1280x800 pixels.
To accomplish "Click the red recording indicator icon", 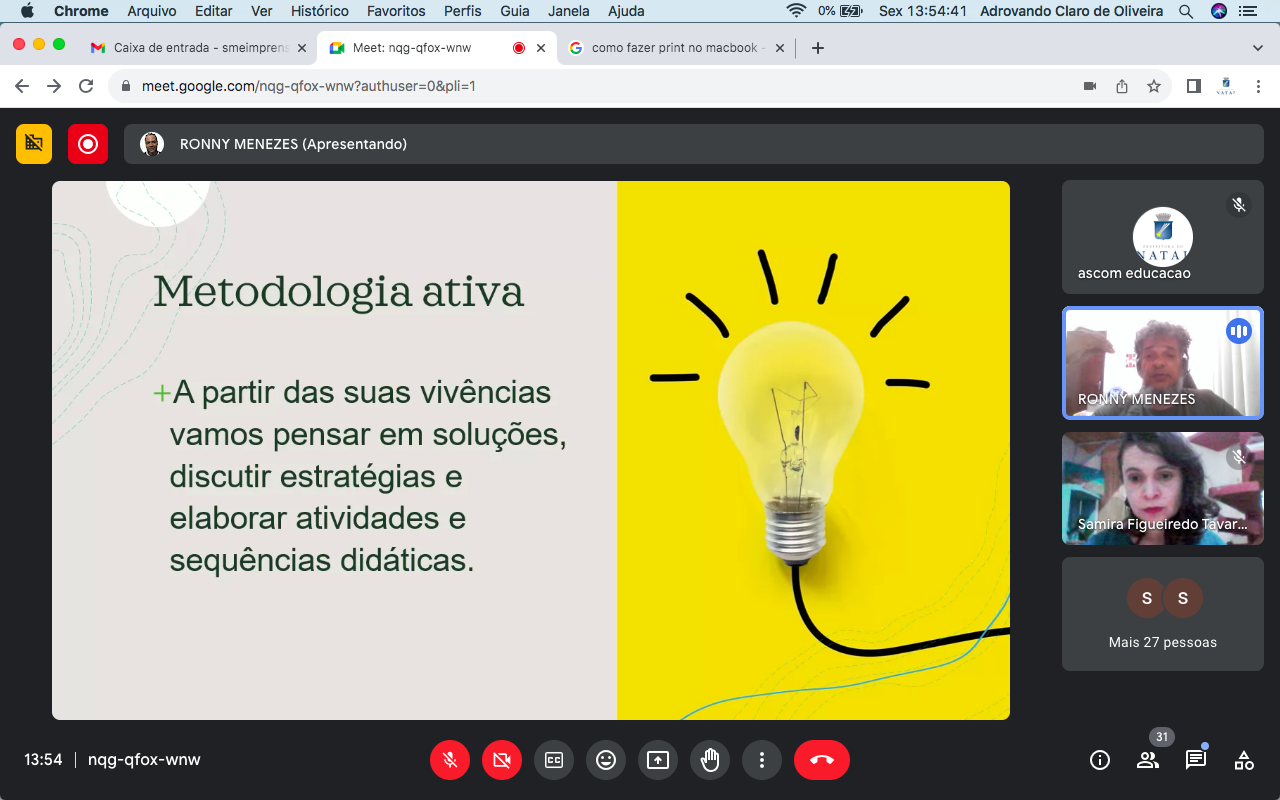I will pyautogui.click(x=88, y=144).
